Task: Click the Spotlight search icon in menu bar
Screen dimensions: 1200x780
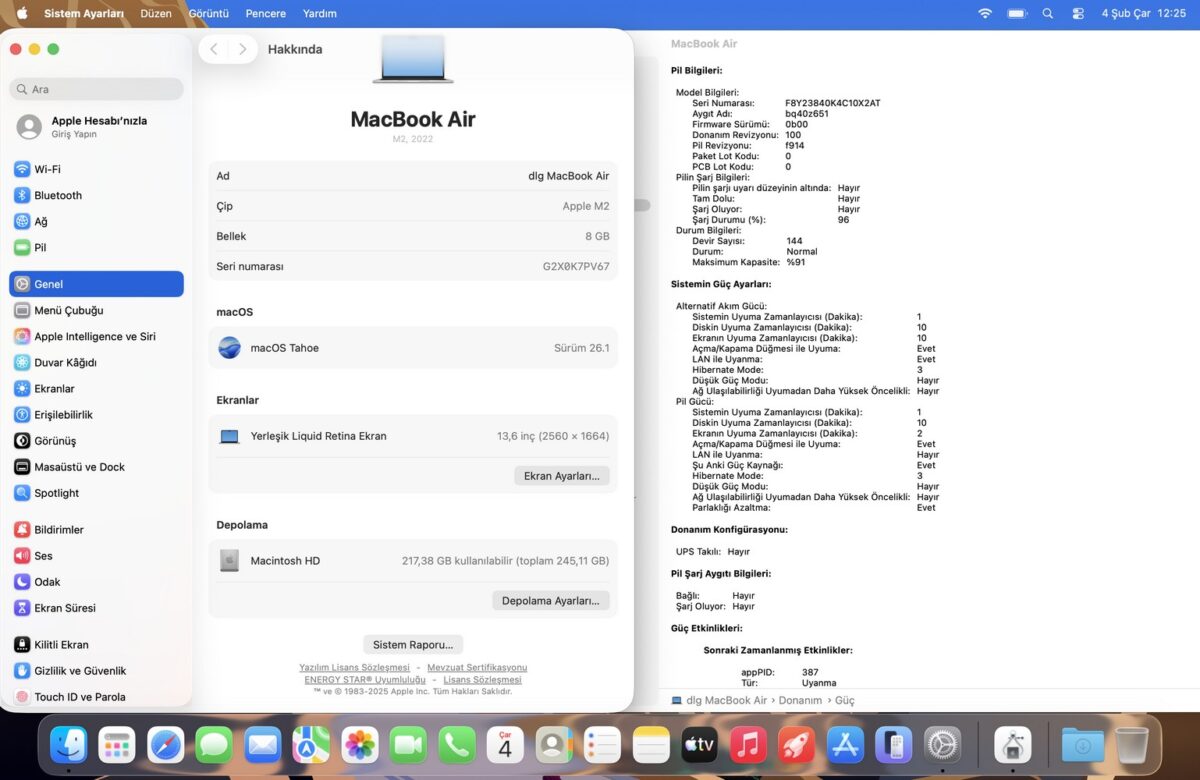Action: 1047,14
